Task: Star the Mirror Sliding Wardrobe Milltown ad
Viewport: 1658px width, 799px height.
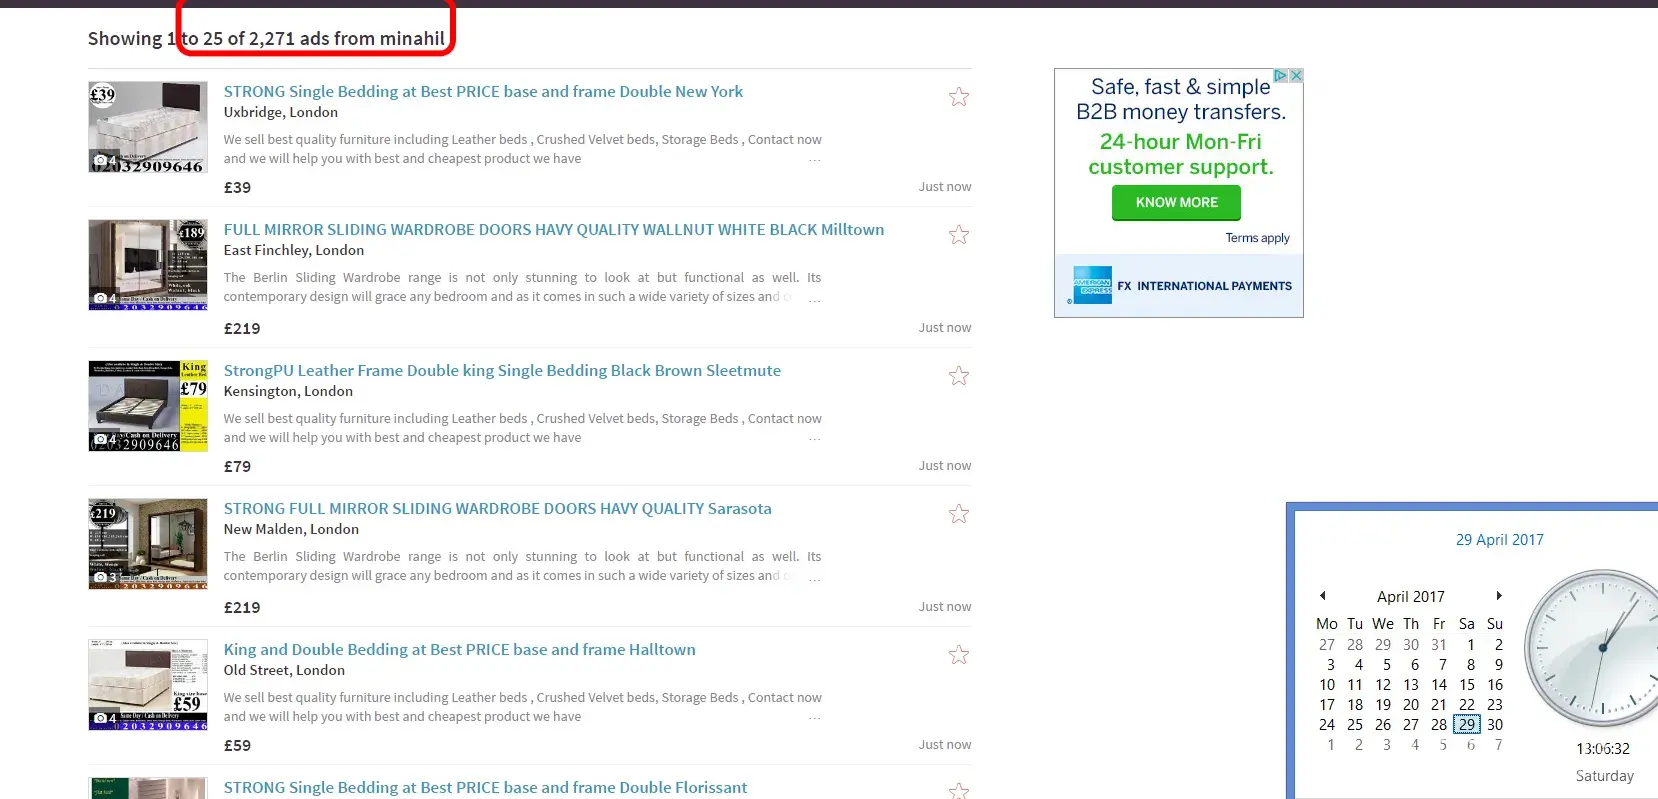Action: click(959, 235)
